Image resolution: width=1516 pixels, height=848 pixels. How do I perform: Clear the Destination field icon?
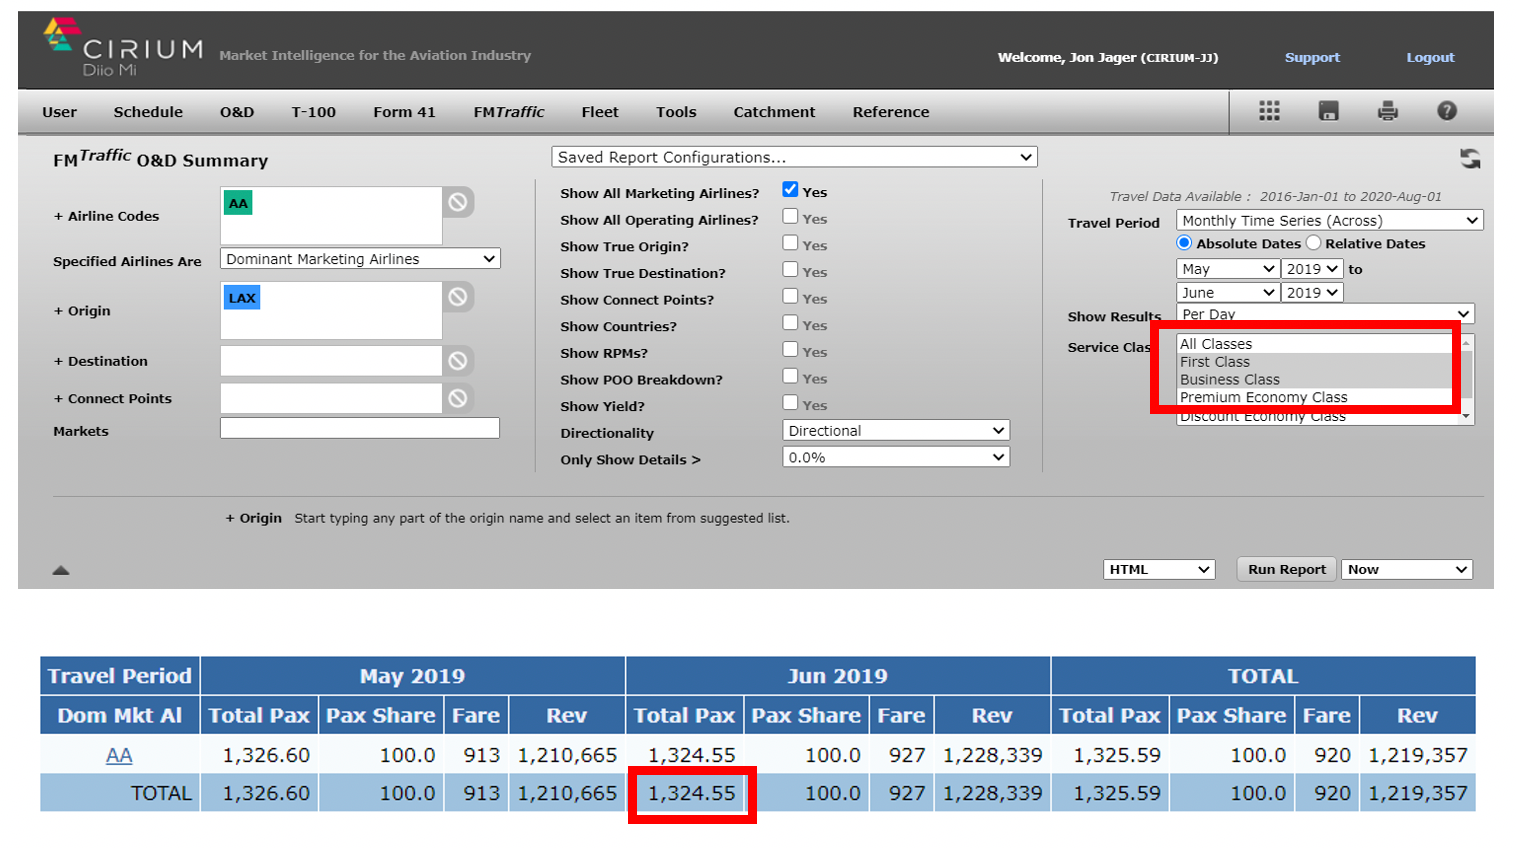coord(458,361)
